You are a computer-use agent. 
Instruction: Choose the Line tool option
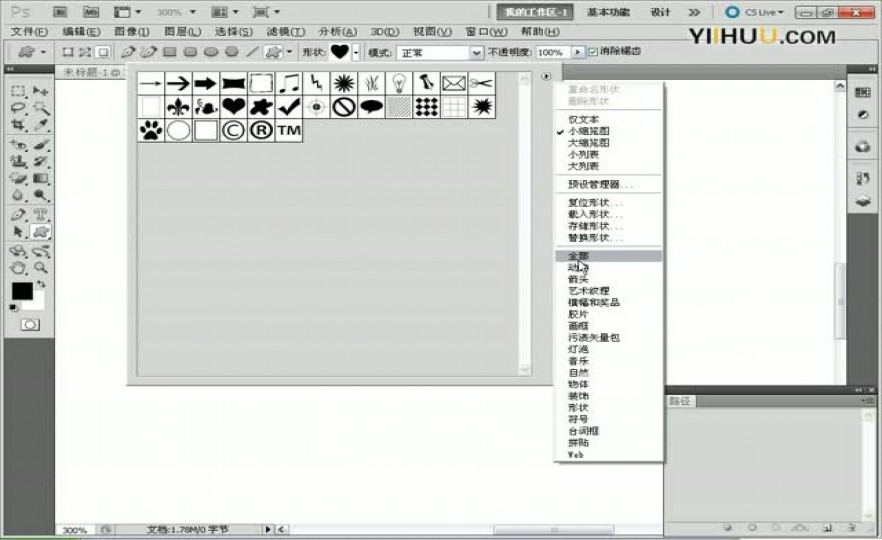point(253,52)
